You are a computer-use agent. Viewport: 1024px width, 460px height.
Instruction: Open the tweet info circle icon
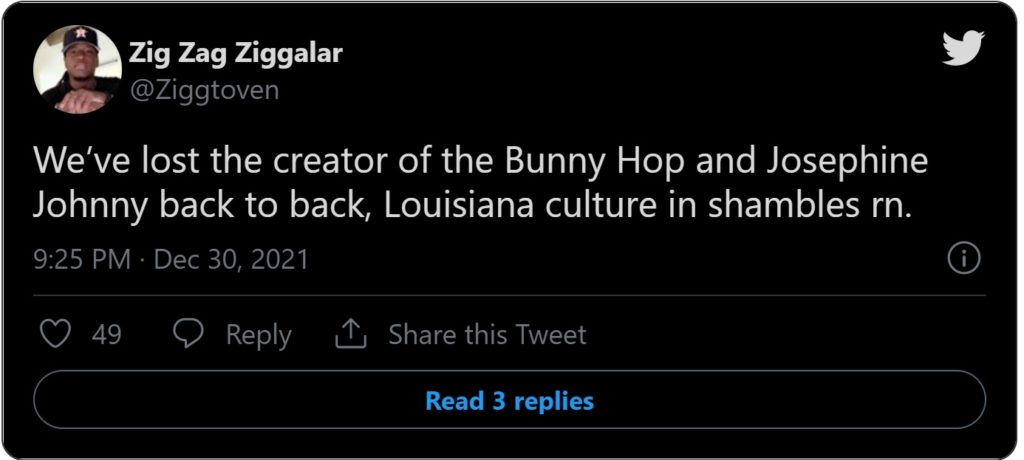[x=962, y=259]
